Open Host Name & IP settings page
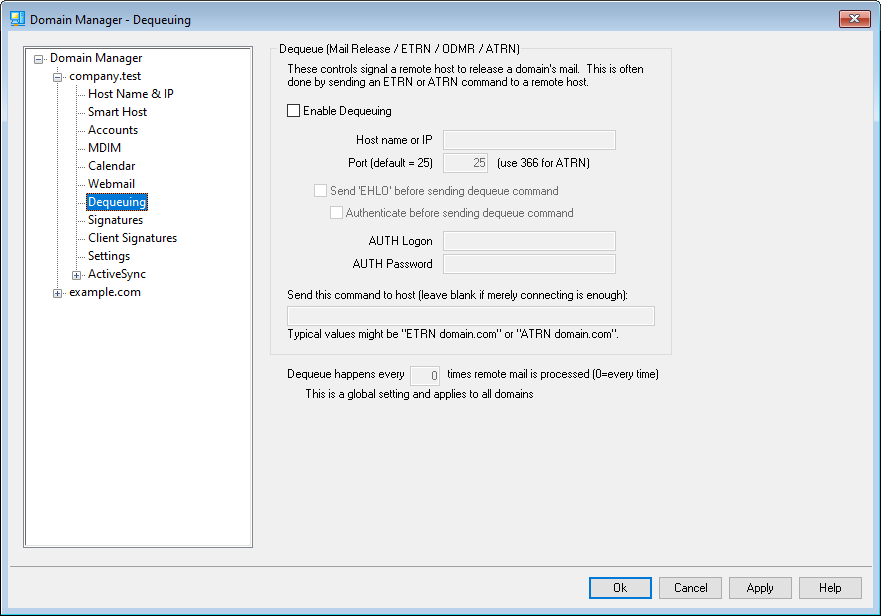This screenshot has height=616, width=881. (130, 94)
